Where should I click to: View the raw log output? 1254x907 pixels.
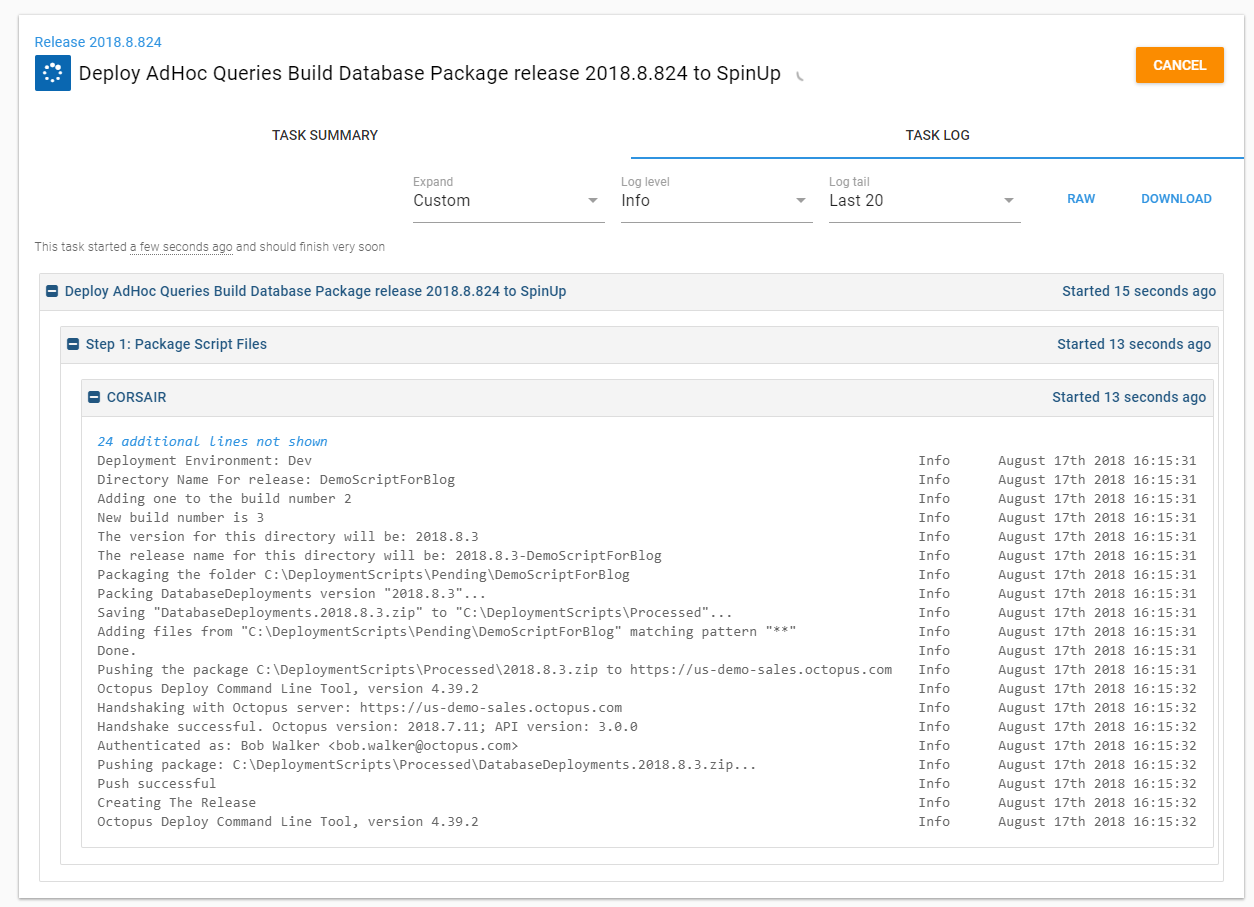point(1081,199)
